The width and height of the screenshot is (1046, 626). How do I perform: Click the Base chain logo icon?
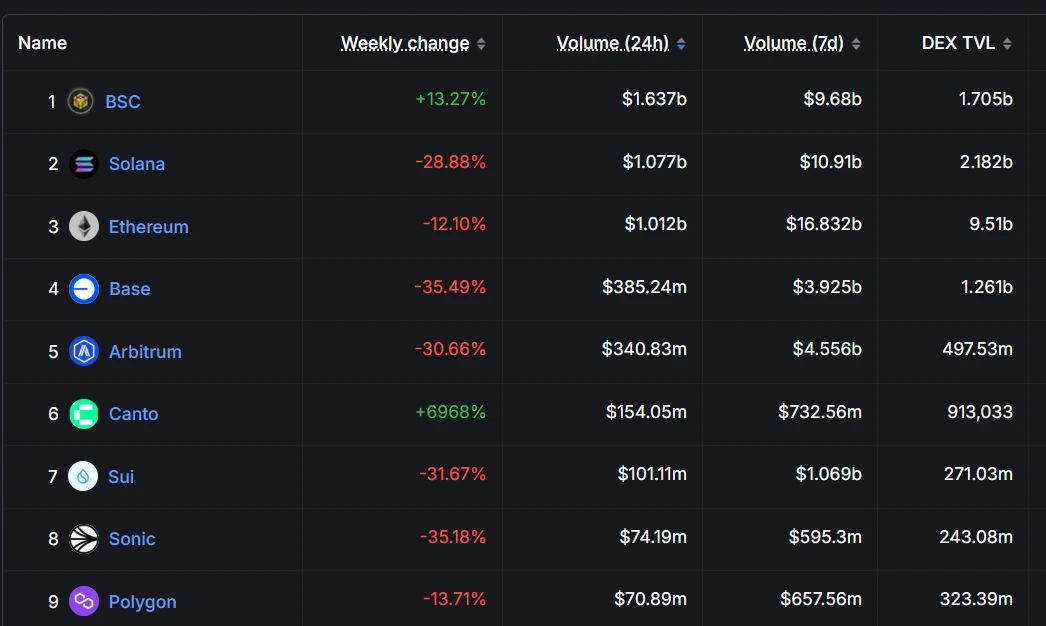pos(84,289)
